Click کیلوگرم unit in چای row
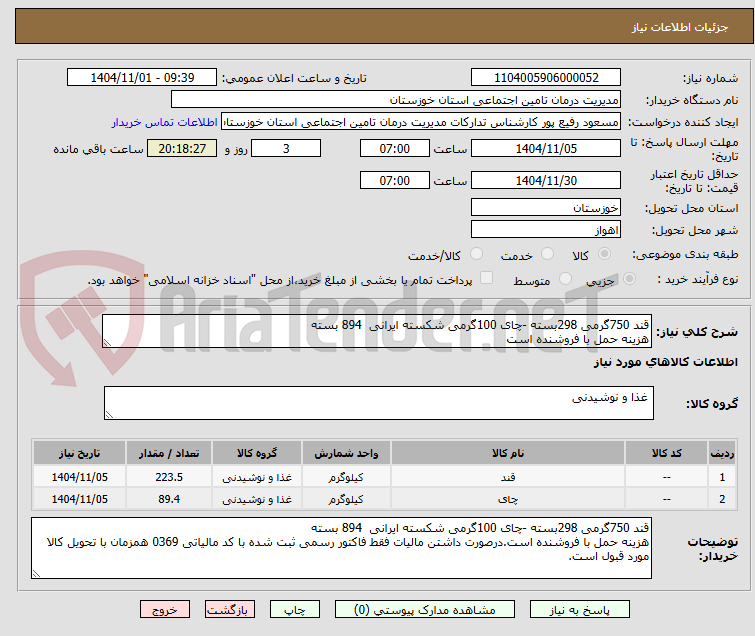 346,499
